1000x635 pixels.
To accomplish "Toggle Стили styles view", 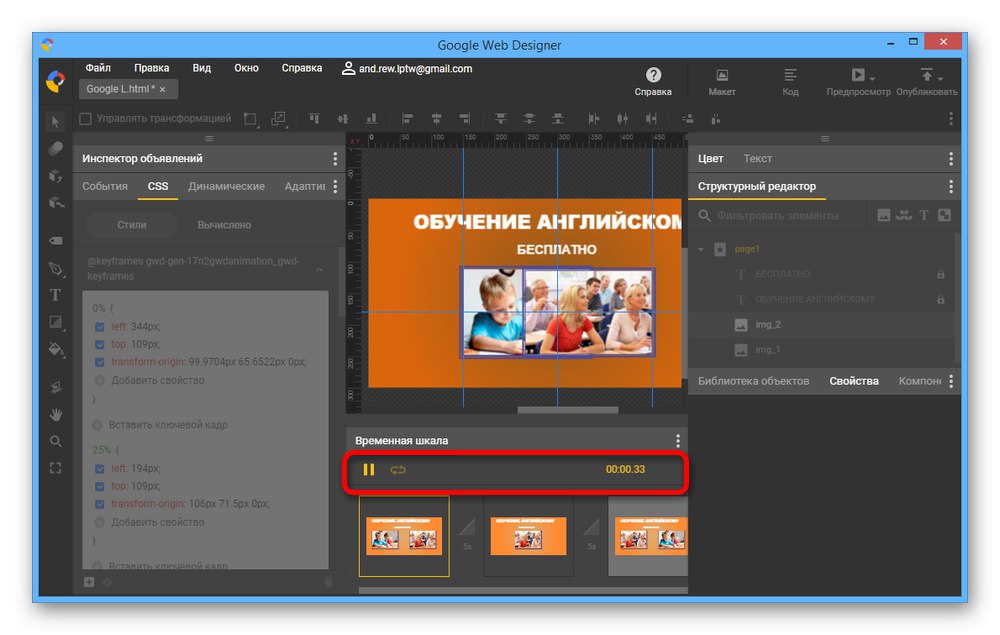I will 132,225.
